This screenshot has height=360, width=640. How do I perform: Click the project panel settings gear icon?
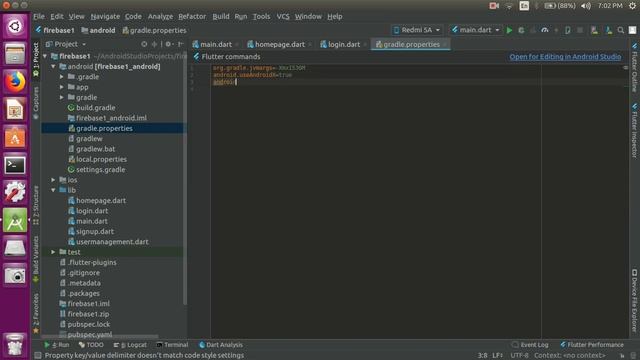(x=168, y=44)
